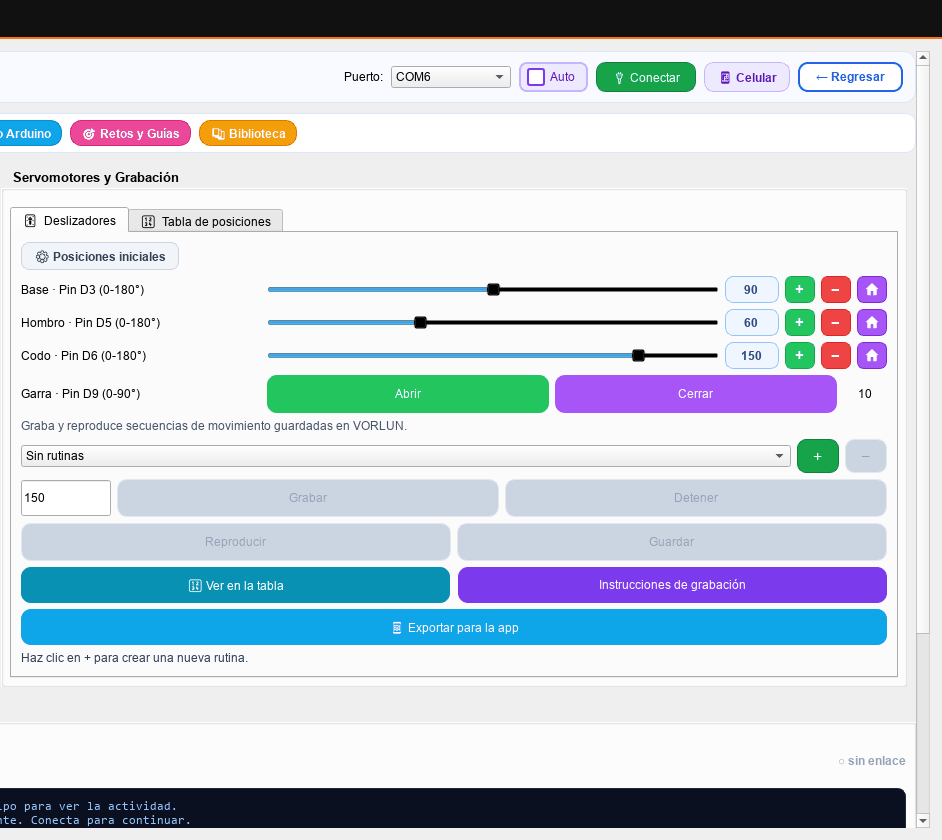This screenshot has width=942, height=840.
Task: Toggle the Auto port checkbox
Action: 536,77
